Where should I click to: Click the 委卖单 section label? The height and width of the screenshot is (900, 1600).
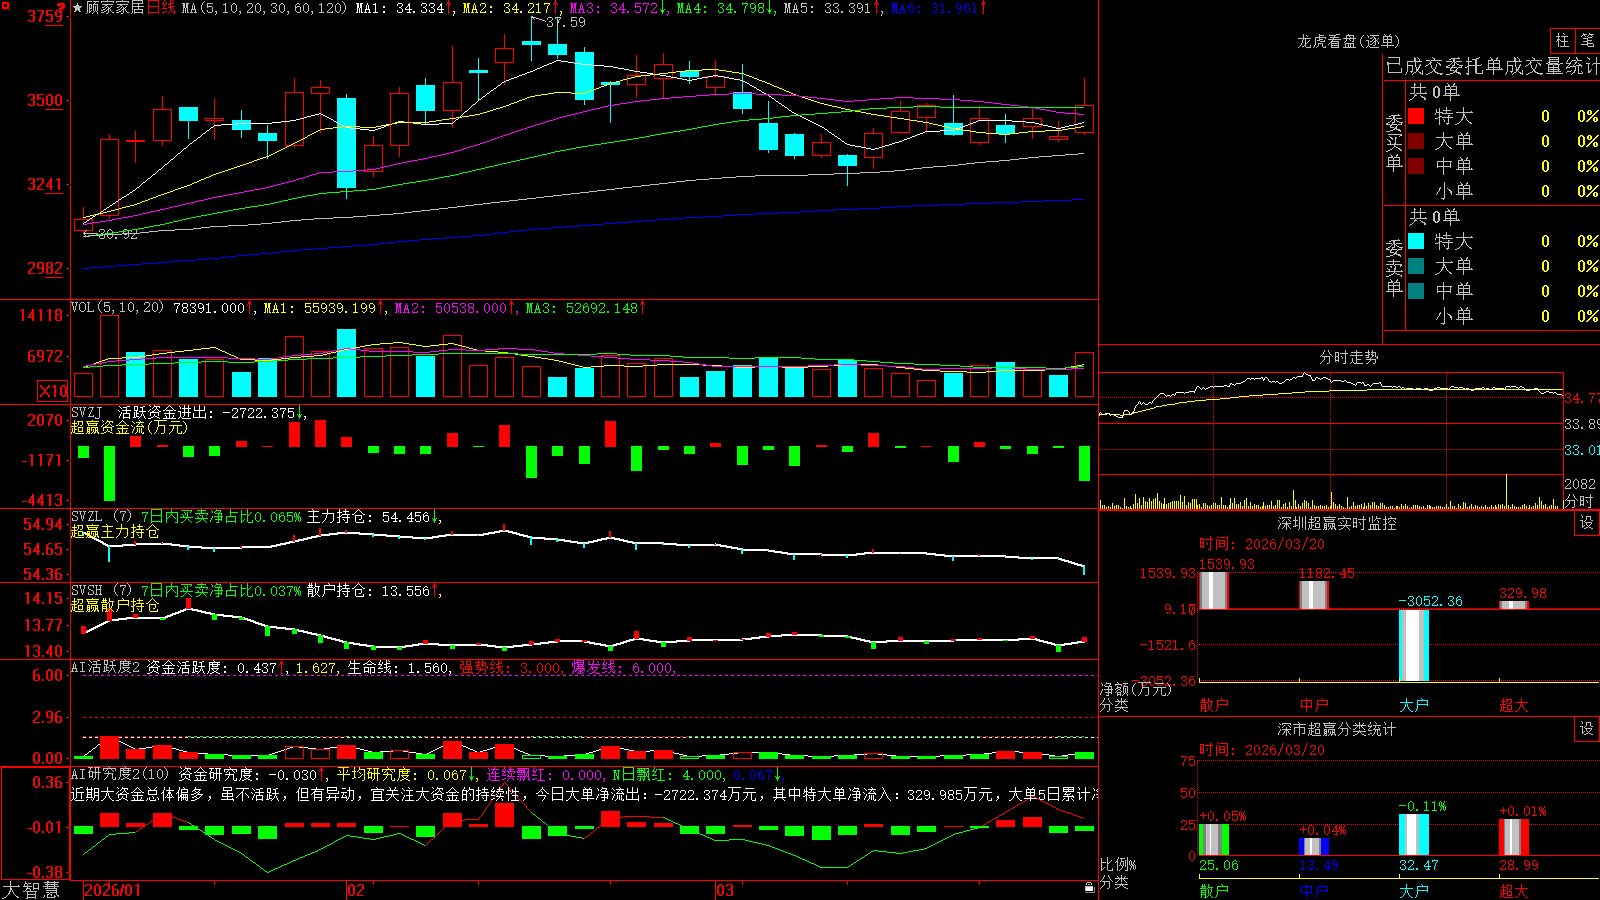(x=1394, y=267)
